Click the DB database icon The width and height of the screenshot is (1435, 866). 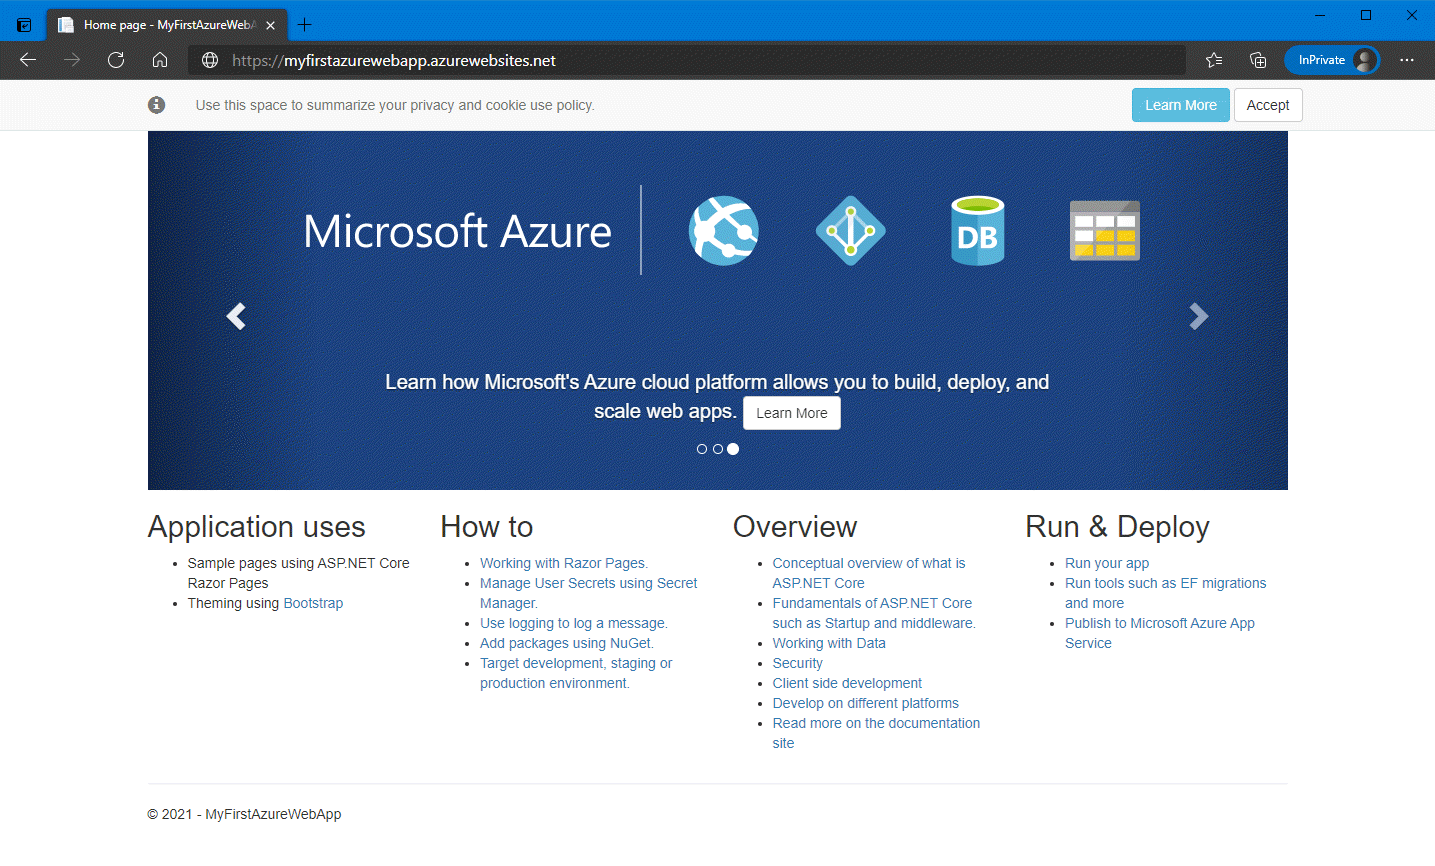tap(977, 230)
